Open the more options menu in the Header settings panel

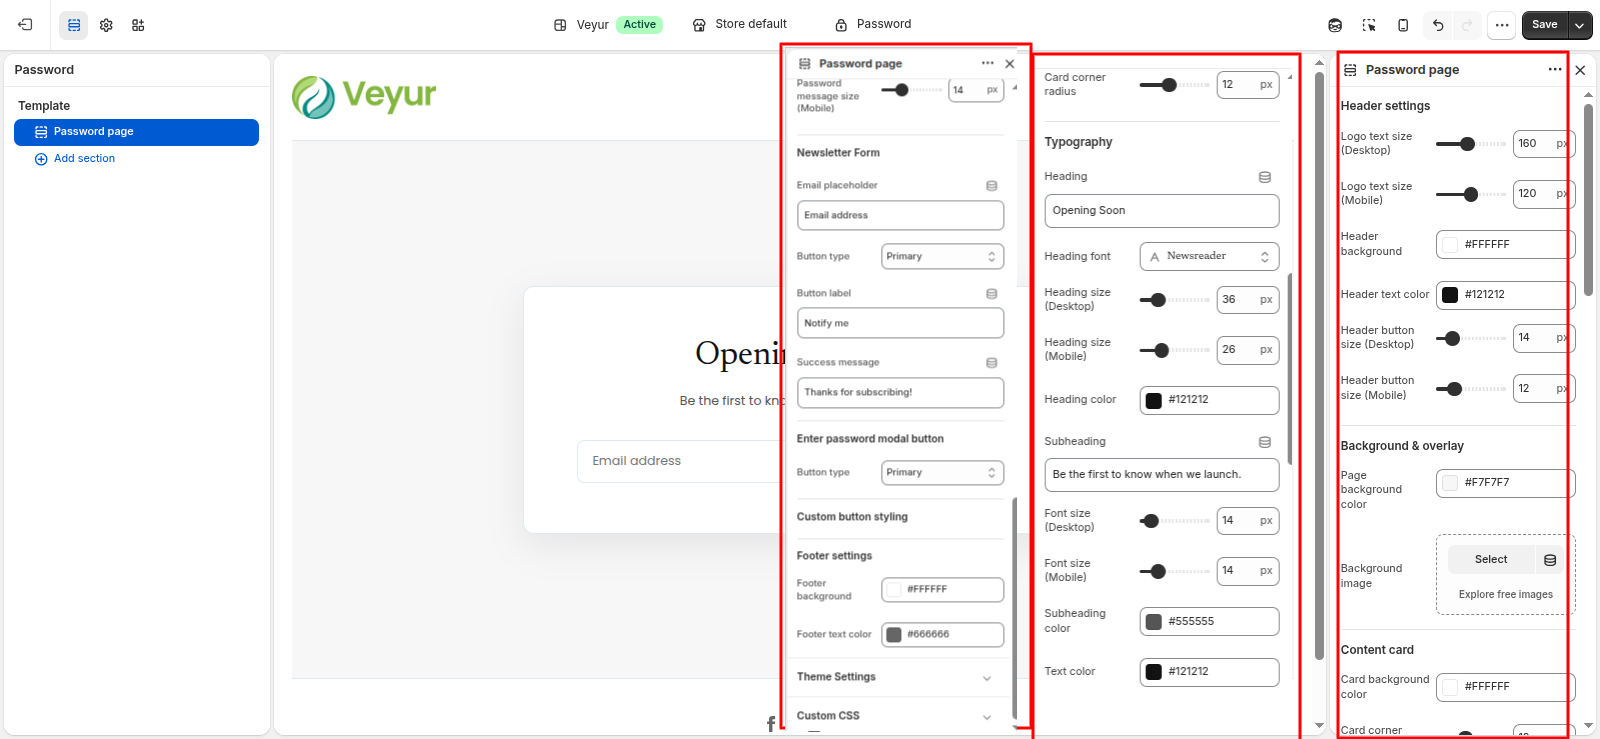coord(1555,70)
